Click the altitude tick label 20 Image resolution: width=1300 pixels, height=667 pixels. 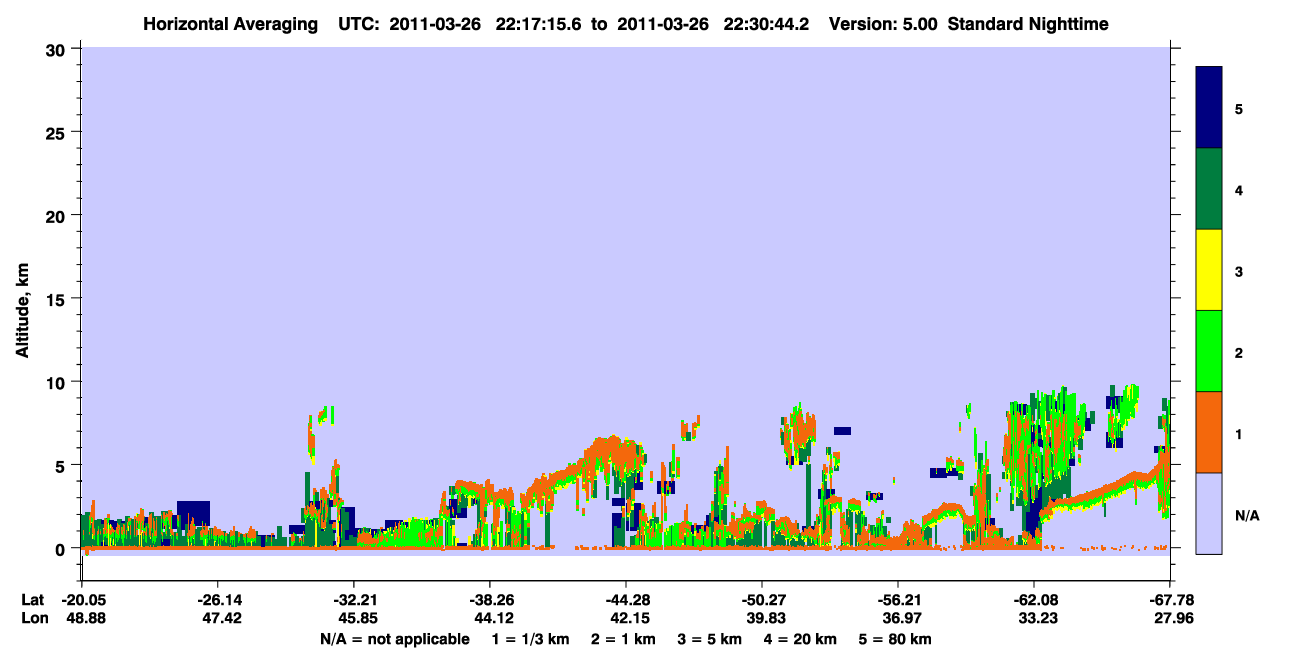(x=58, y=215)
